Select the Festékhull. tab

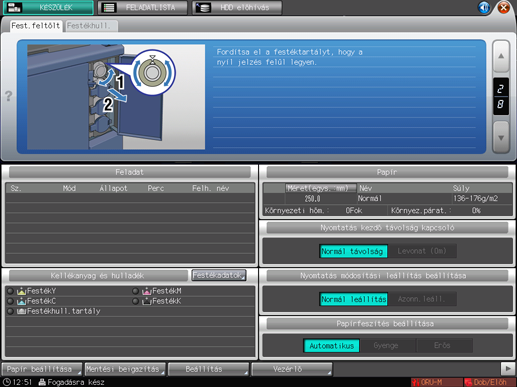(x=91, y=26)
